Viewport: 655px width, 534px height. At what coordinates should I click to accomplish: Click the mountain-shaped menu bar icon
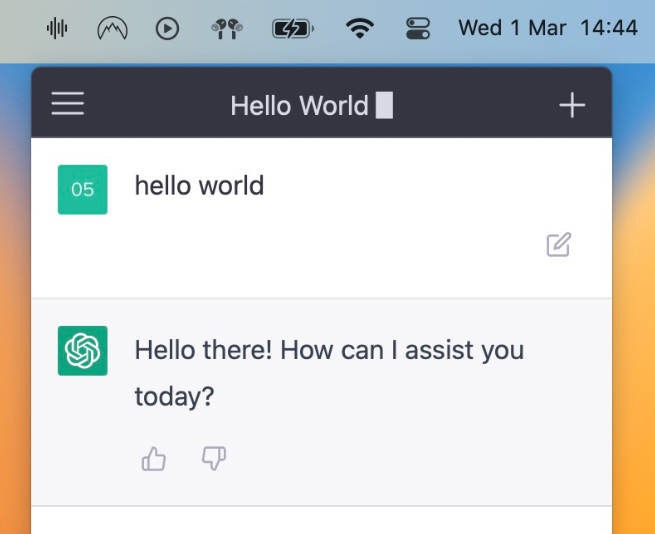112,29
